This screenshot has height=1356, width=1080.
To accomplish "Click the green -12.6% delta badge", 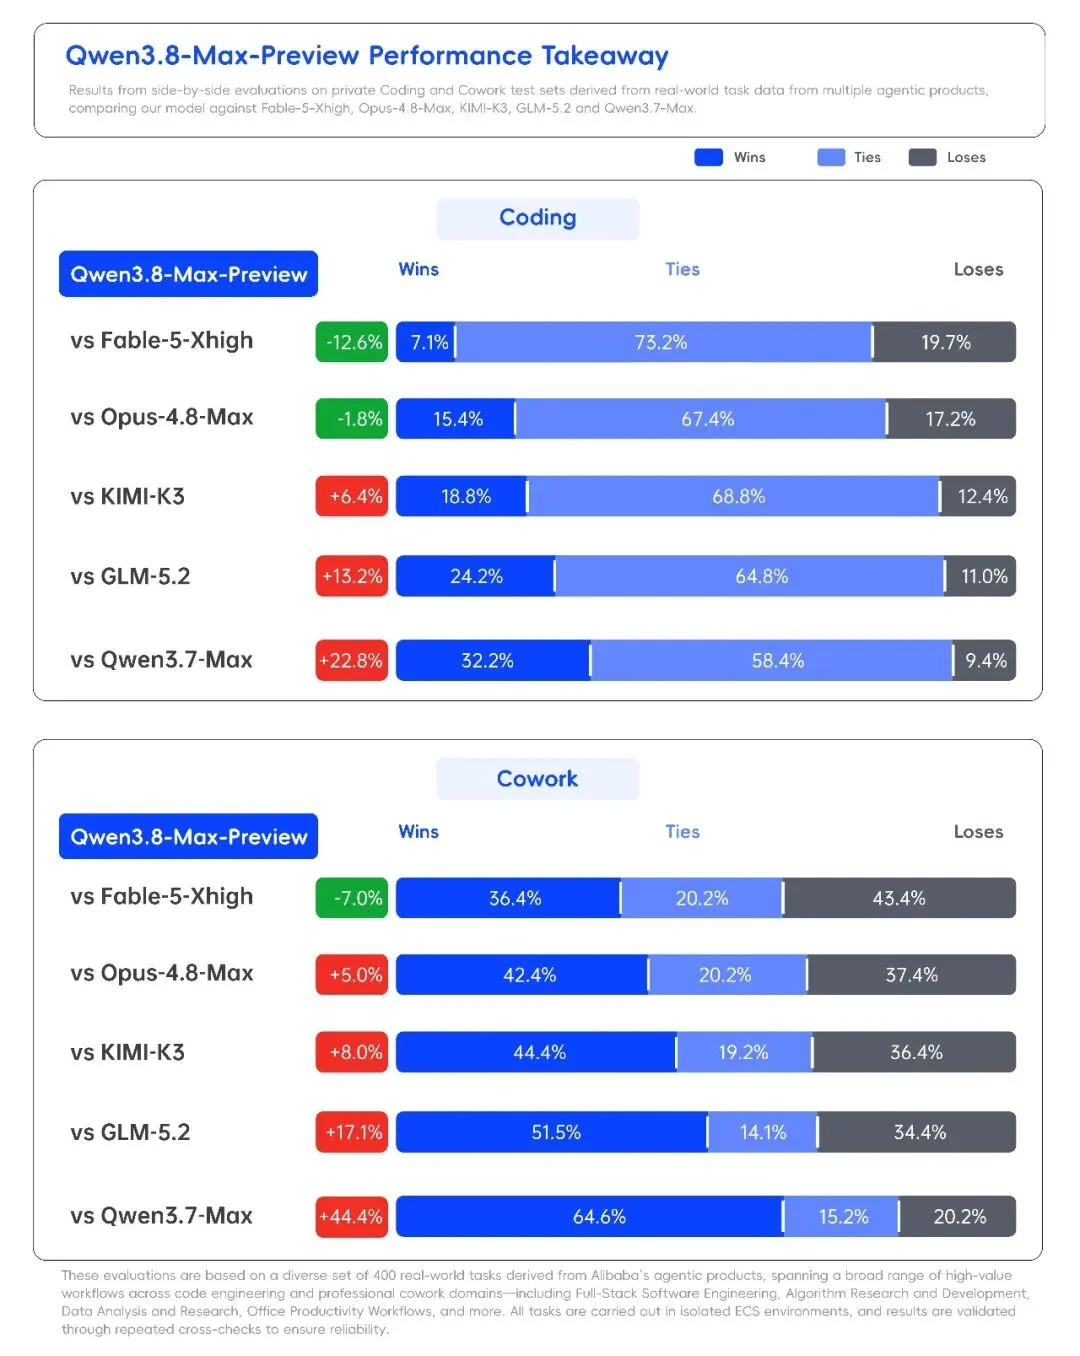I will (352, 342).
